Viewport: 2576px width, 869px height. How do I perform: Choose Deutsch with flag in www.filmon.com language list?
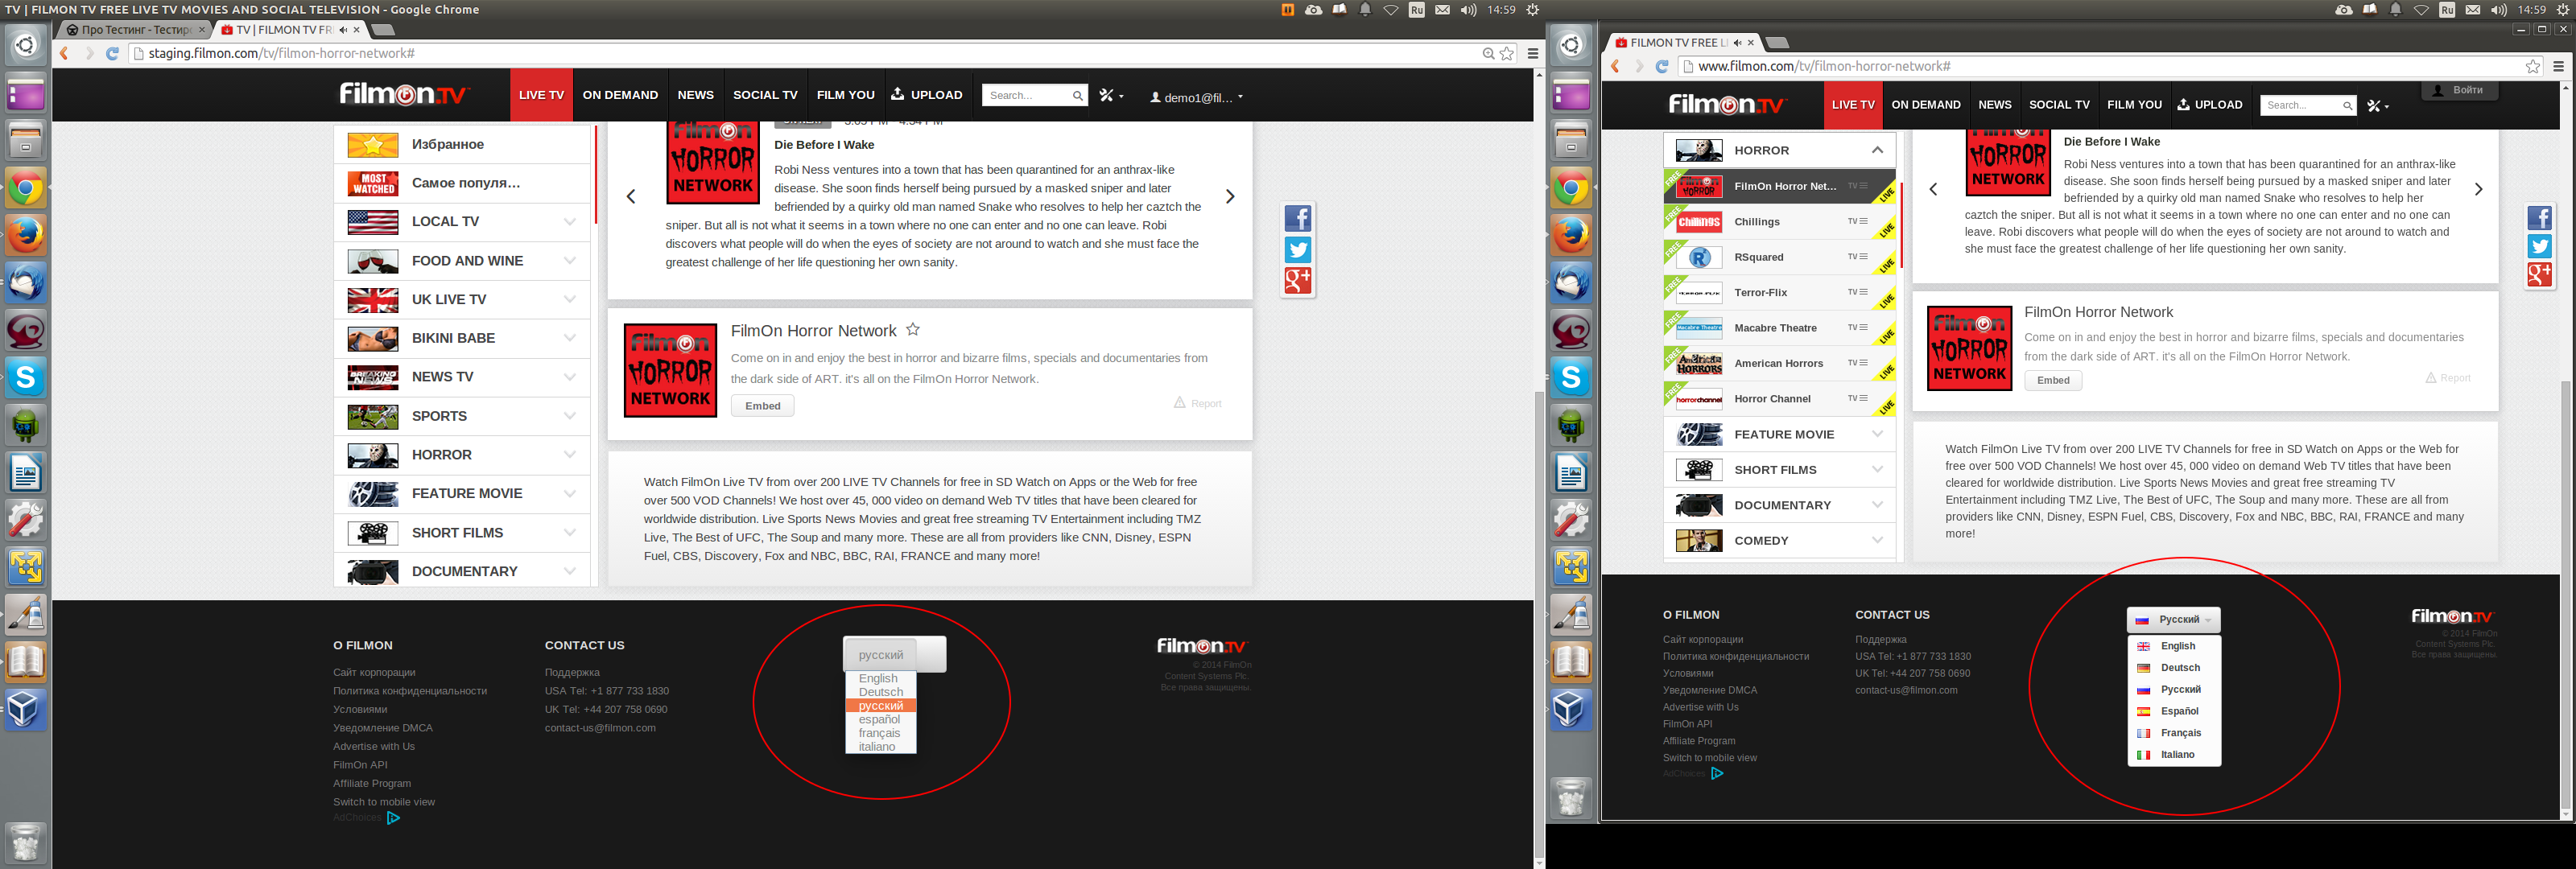(x=2173, y=668)
